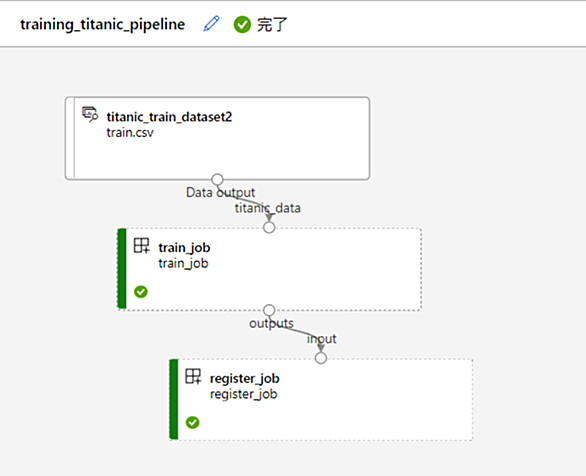Click the training_titanic_pipeline title text
Screen dimensions: 586x476
point(103,24)
